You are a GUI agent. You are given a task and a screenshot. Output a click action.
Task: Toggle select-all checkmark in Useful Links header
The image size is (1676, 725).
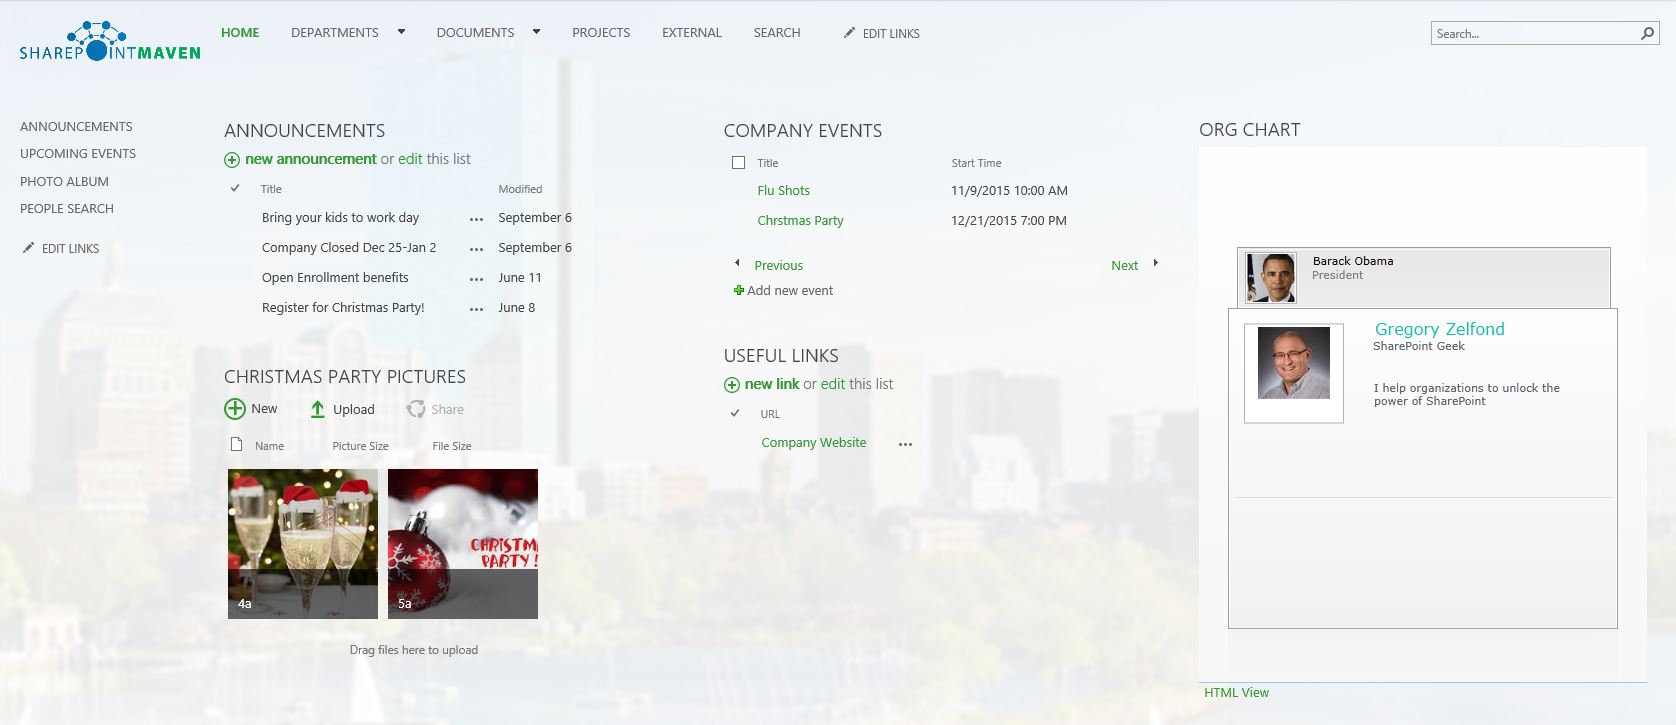pyautogui.click(x=735, y=413)
